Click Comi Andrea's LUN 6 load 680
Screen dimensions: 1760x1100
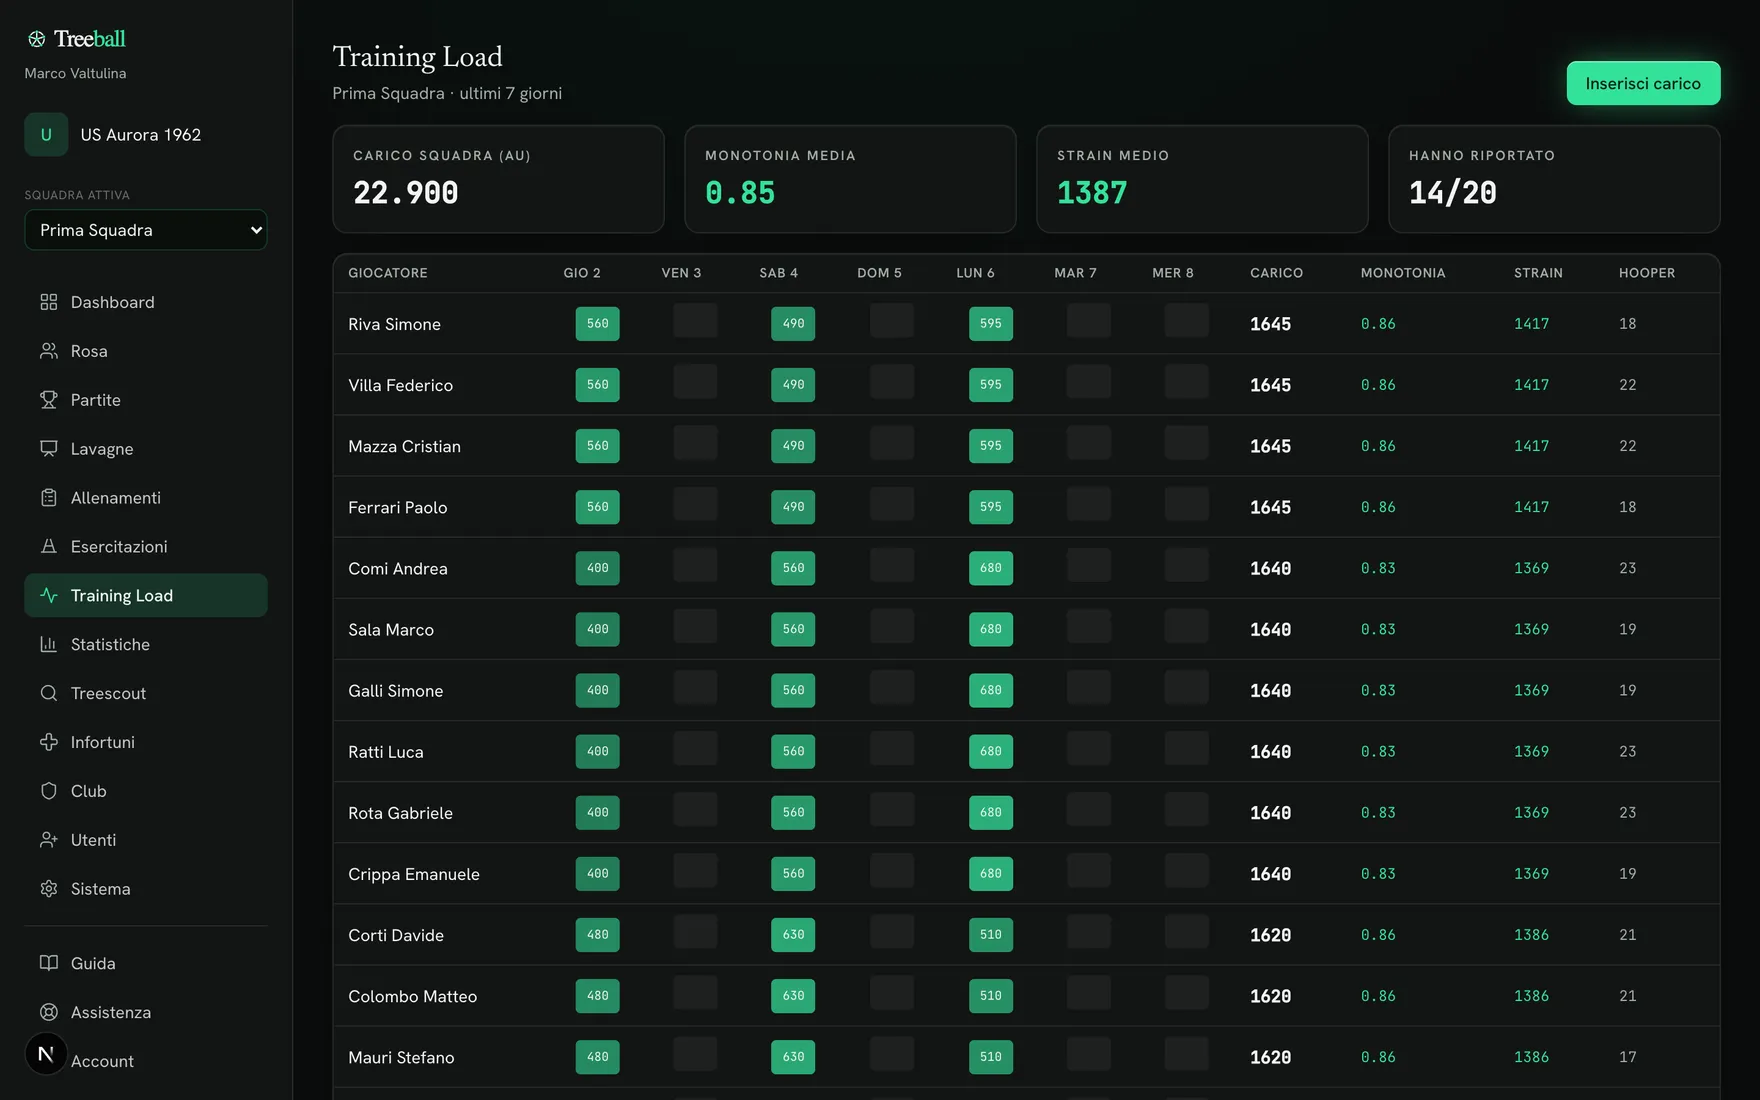coord(991,568)
